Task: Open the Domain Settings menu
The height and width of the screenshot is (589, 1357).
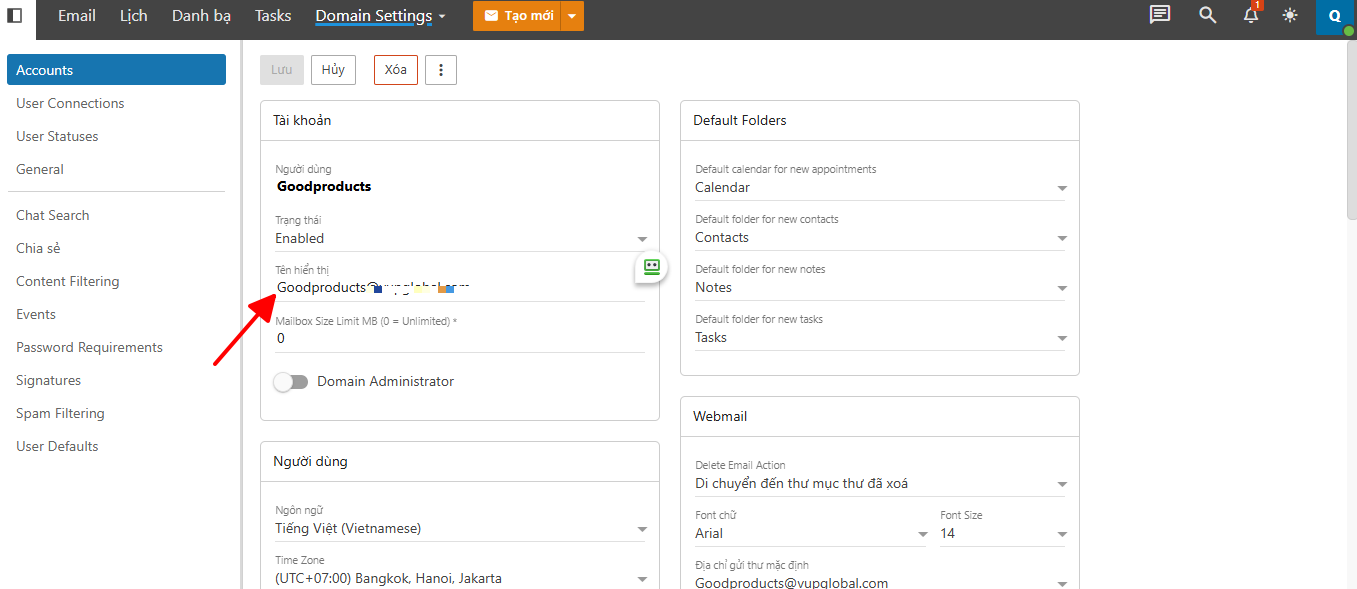Action: tap(380, 16)
